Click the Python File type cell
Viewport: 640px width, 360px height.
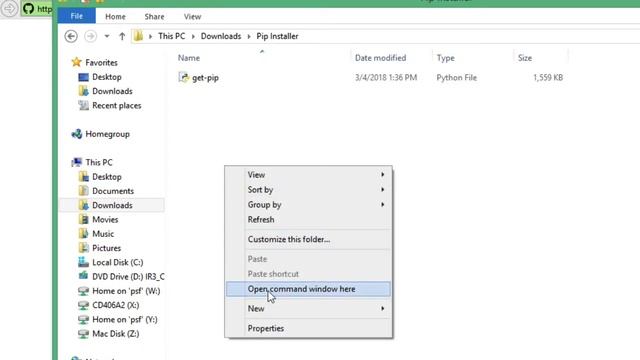point(457,78)
